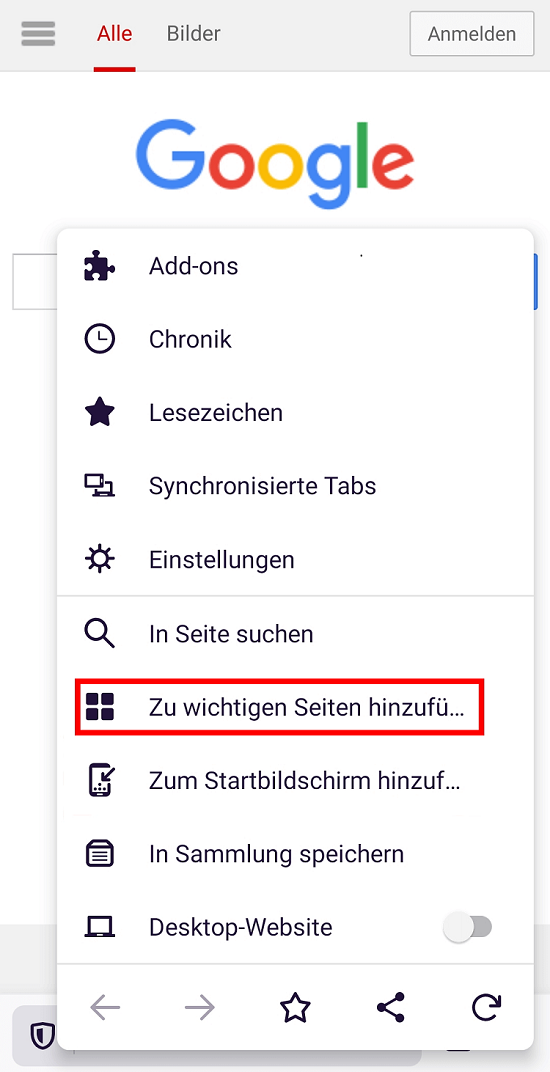The width and height of the screenshot is (550, 1072).
Task: Click the Anmelden button
Action: point(471,34)
